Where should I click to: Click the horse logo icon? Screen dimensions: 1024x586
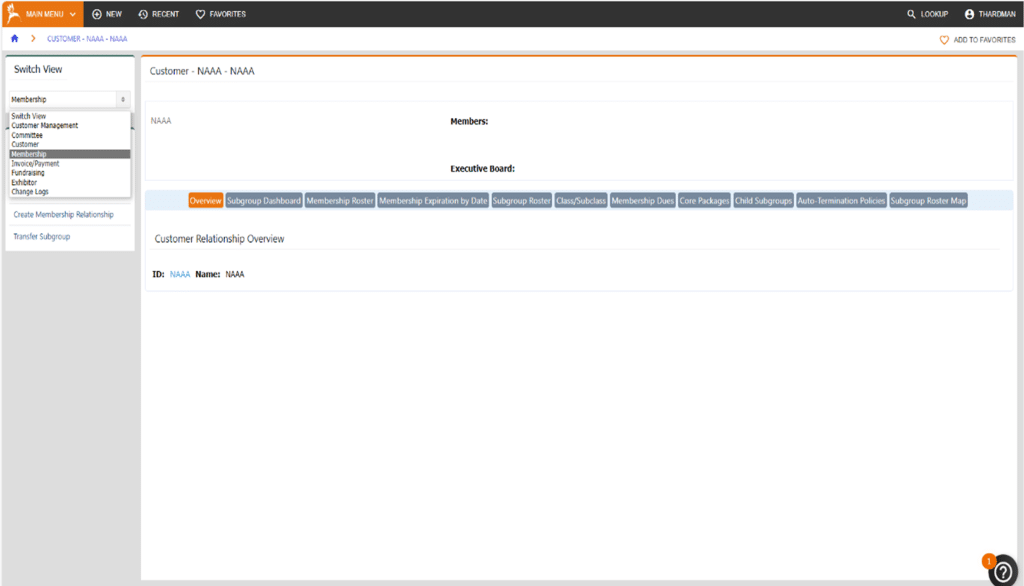click(x=13, y=13)
